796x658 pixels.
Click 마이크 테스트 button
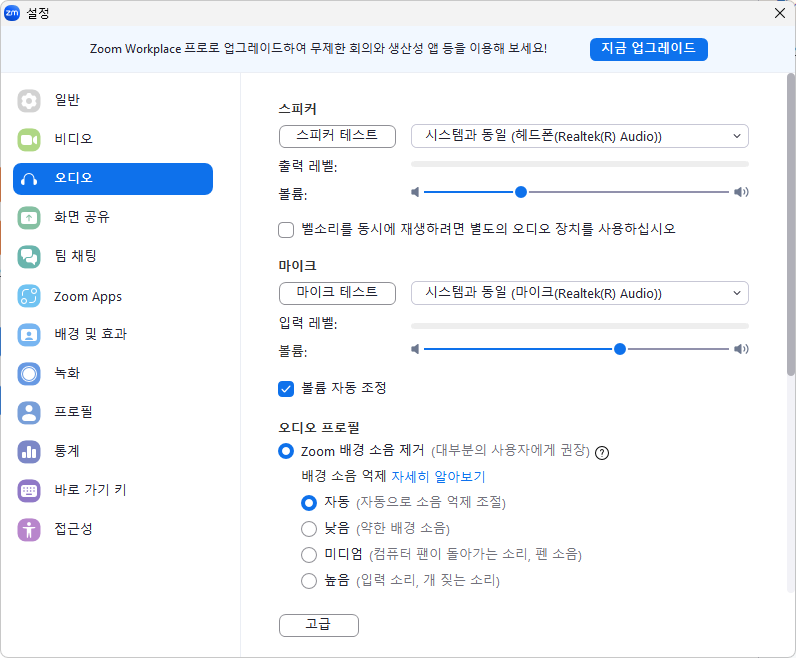(x=337, y=293)
